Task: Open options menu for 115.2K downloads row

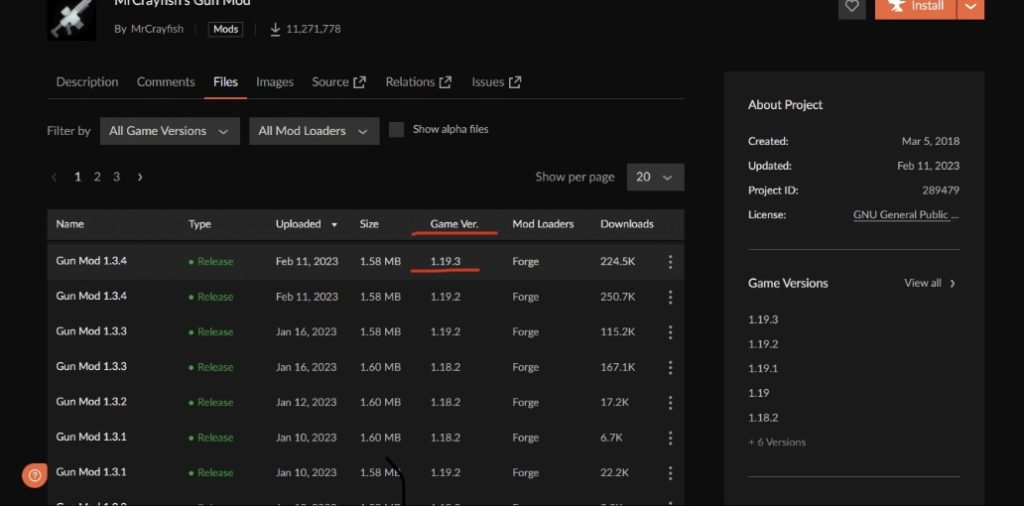Action: [x=670, y=332]
